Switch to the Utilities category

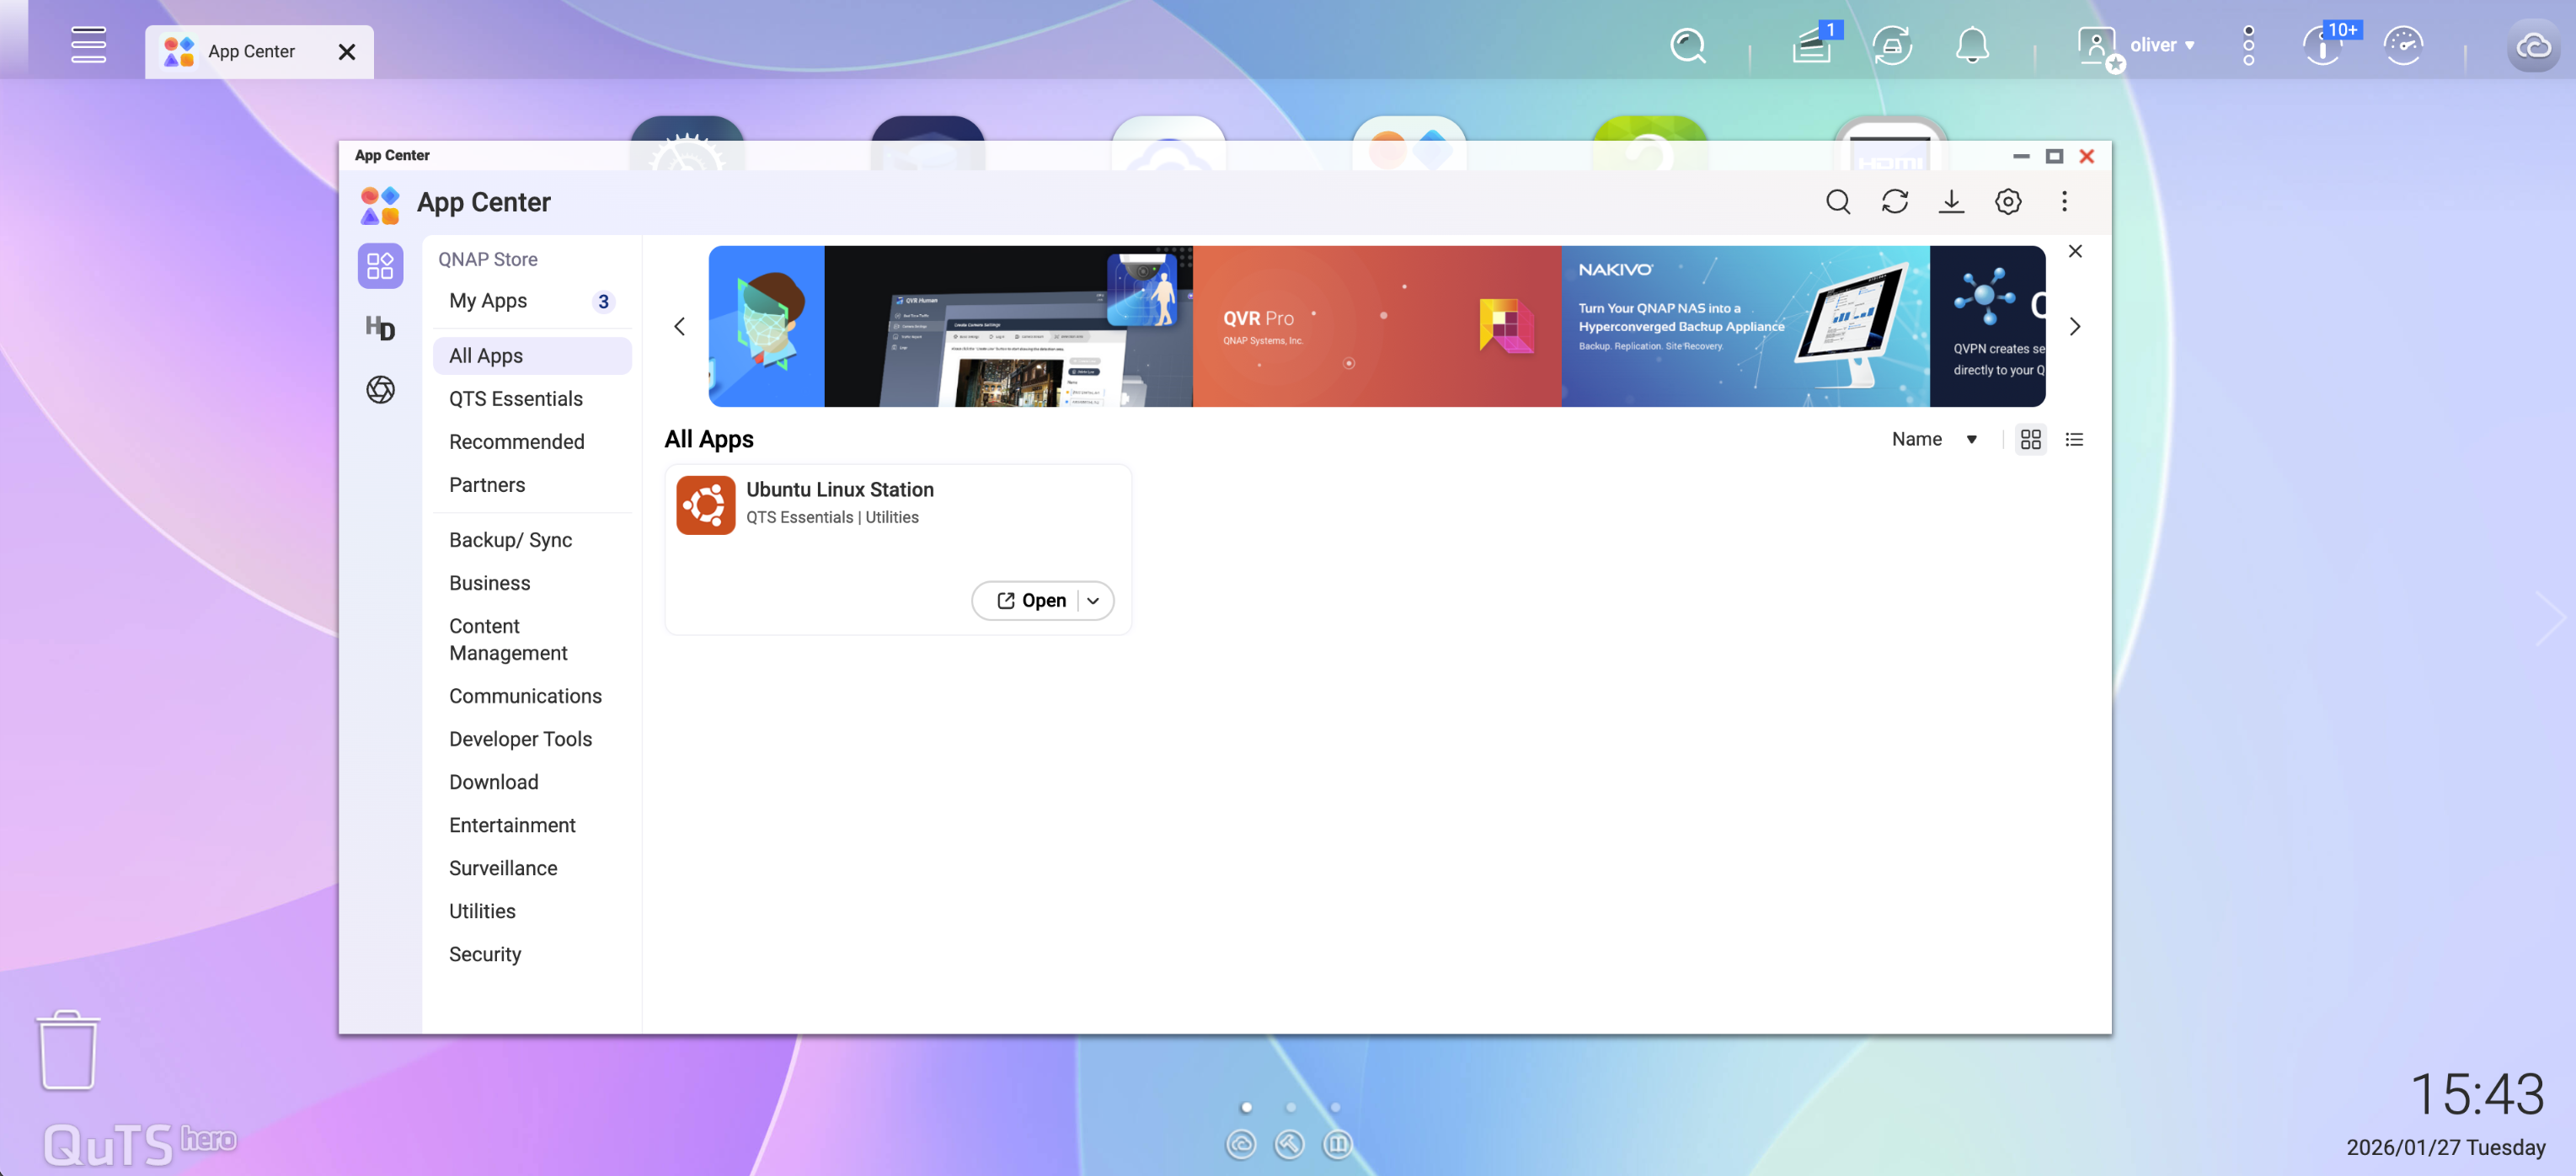pos(482,911)
